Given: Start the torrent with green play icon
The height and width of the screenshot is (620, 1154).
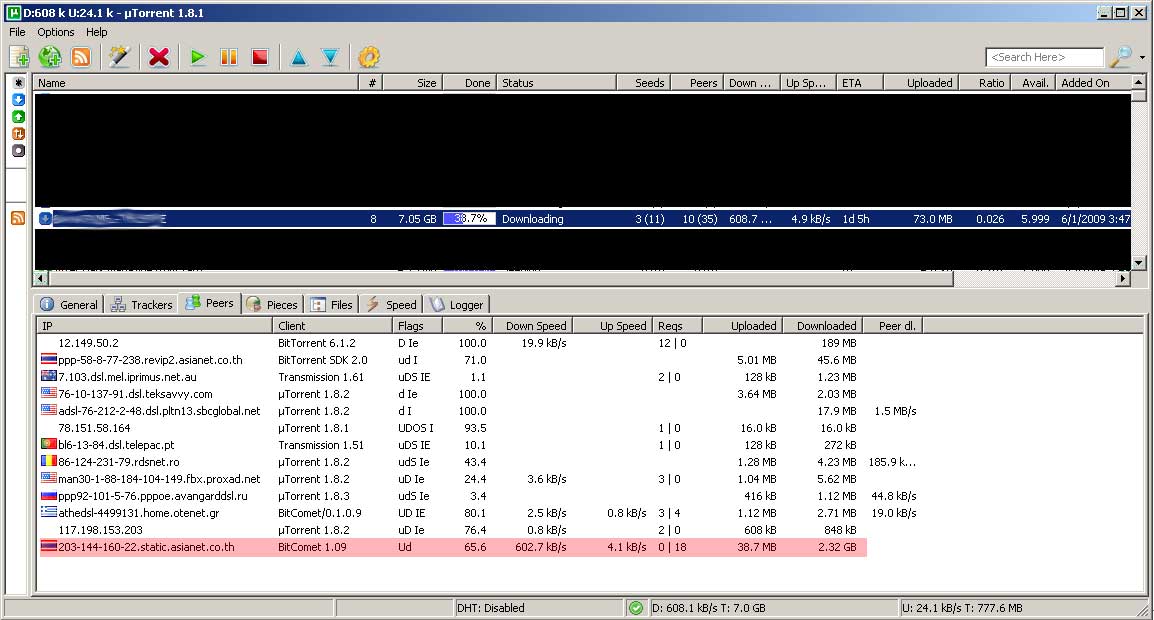Looking at the screenshot, I should pyautogui.click(x=197, y=57).
